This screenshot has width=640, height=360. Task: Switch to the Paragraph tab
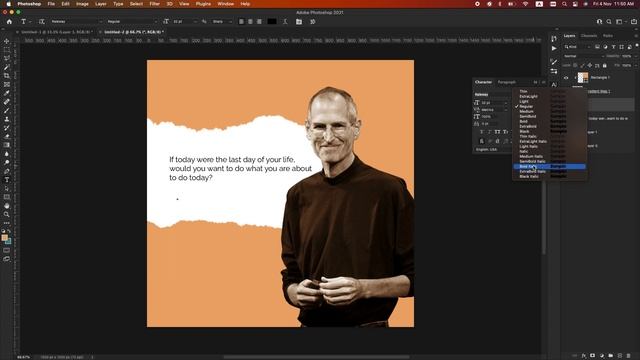point(507,82)
